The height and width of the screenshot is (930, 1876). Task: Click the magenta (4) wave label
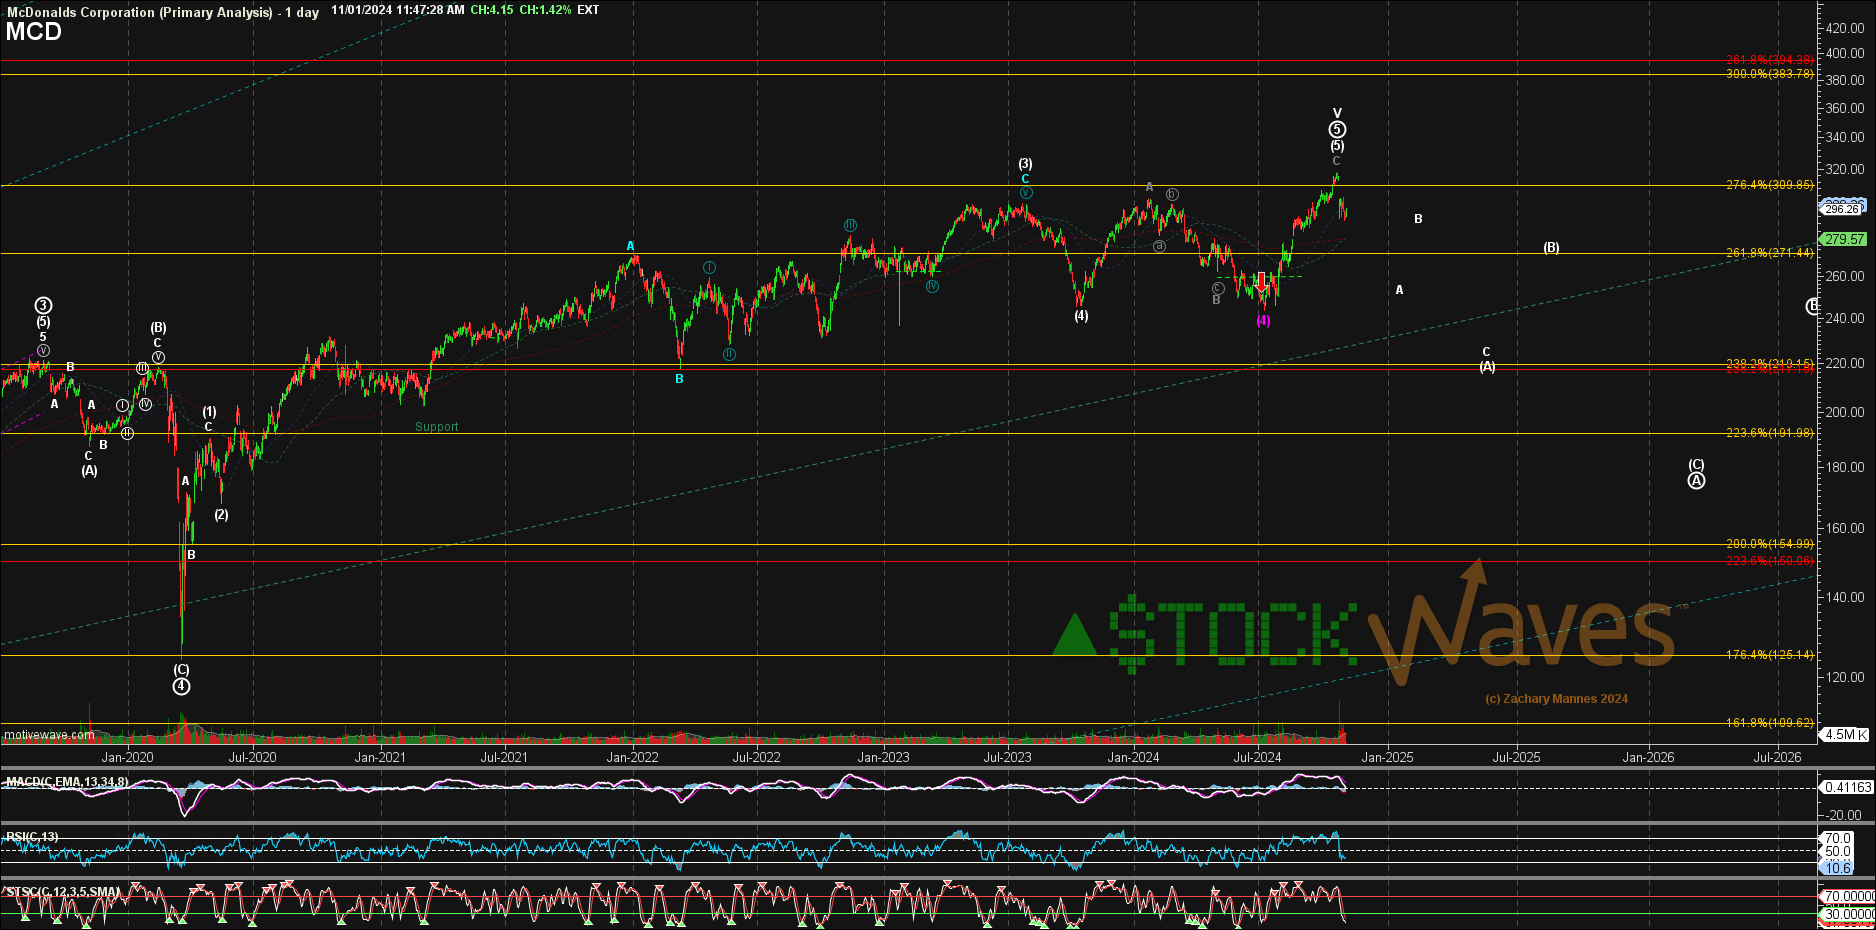[1263, 321]
